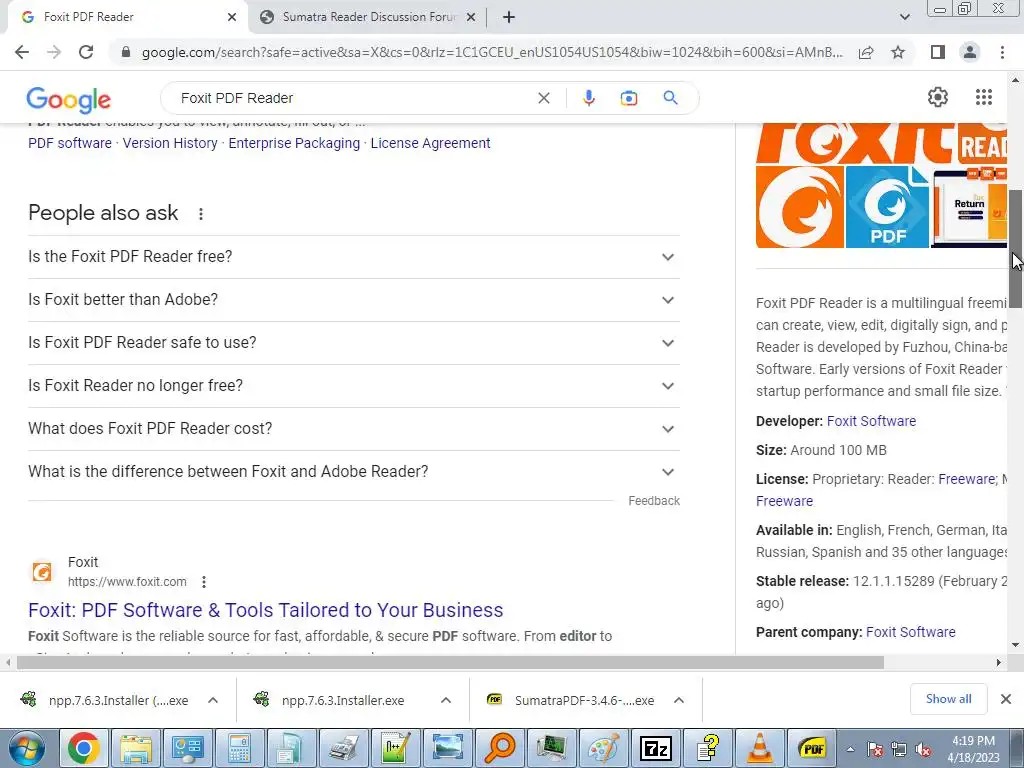Open Chrome three-dot menu
The height and width of the screenshot is (768, 1024).
tap(1002, 52)
